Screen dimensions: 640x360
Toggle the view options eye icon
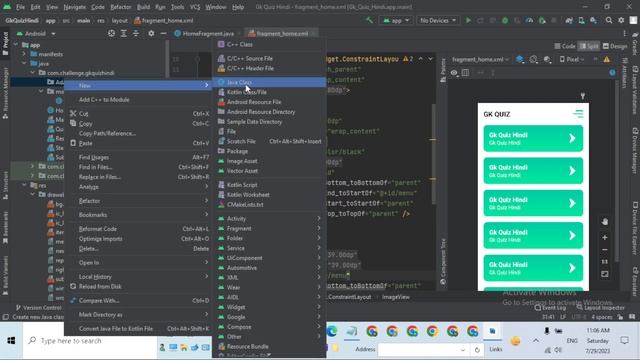point(454,73)
